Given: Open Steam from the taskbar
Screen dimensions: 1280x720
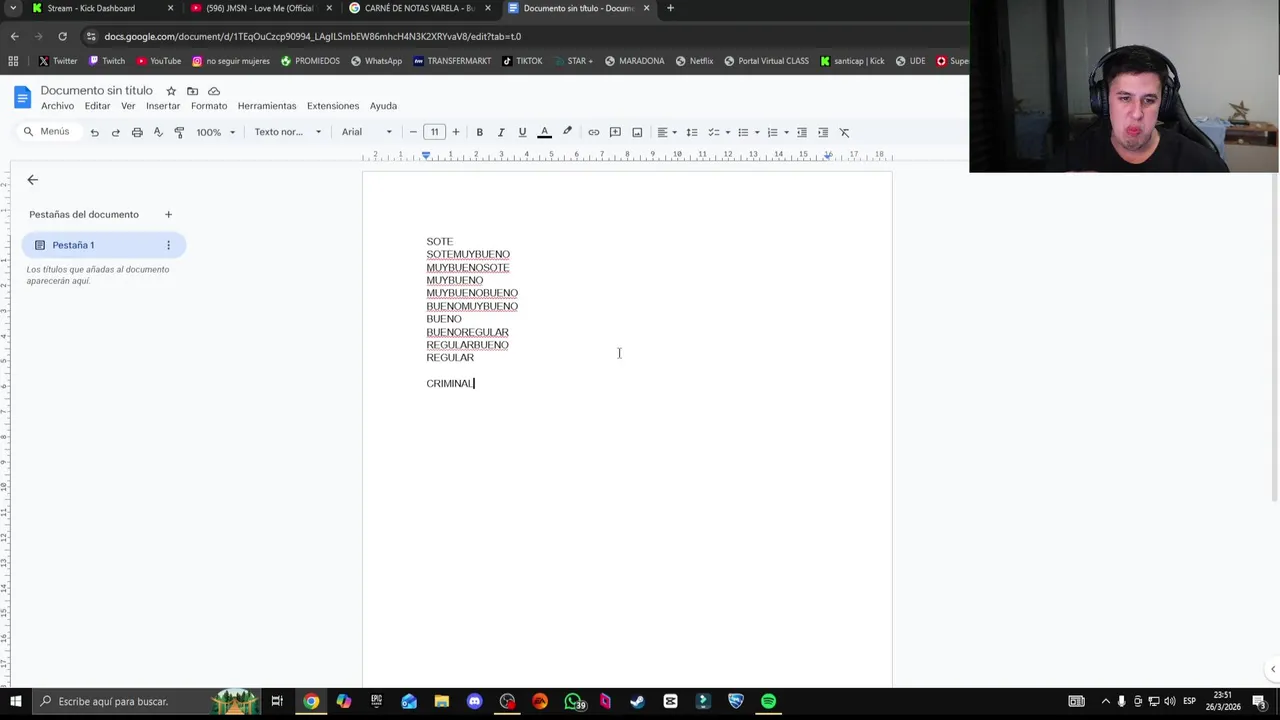Looking at the screenshot, I should 637,701.
